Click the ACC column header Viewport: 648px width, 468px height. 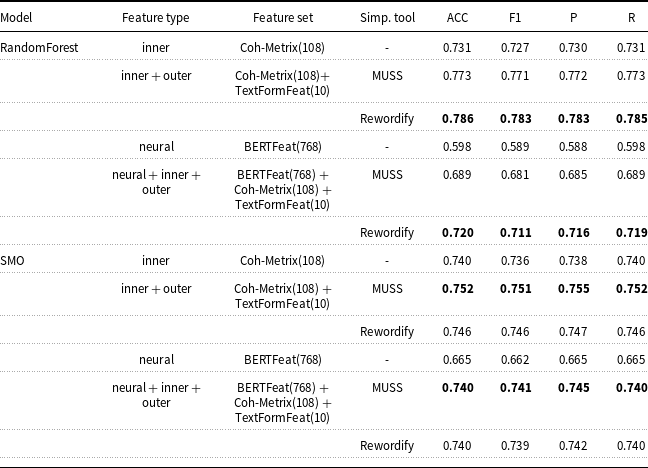coord(457,18)
